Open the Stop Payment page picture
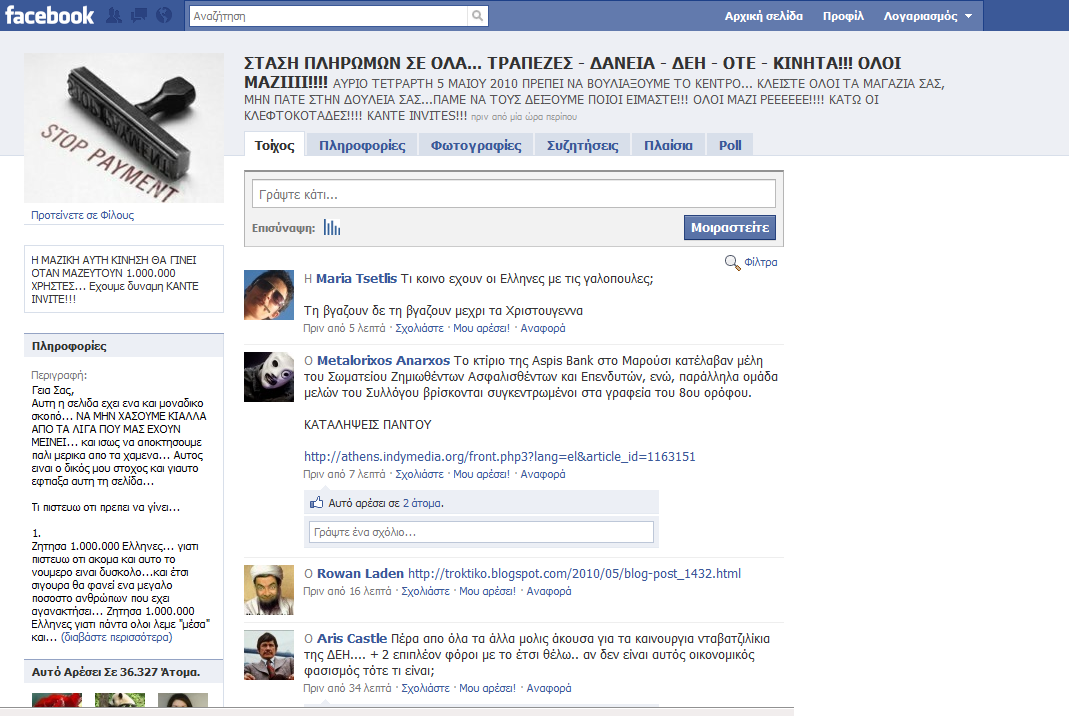 pos(124,128)
